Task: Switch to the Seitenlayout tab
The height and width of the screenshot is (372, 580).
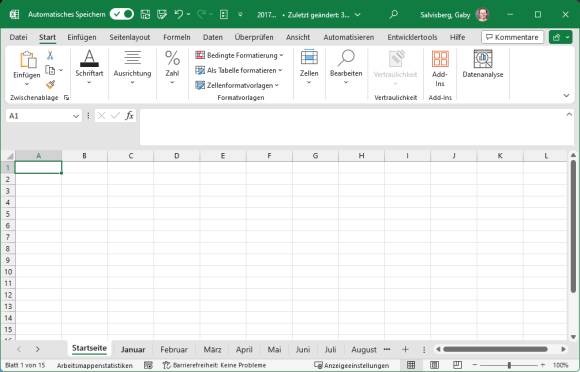Action: pyautogui.click(x=129, y=37)
